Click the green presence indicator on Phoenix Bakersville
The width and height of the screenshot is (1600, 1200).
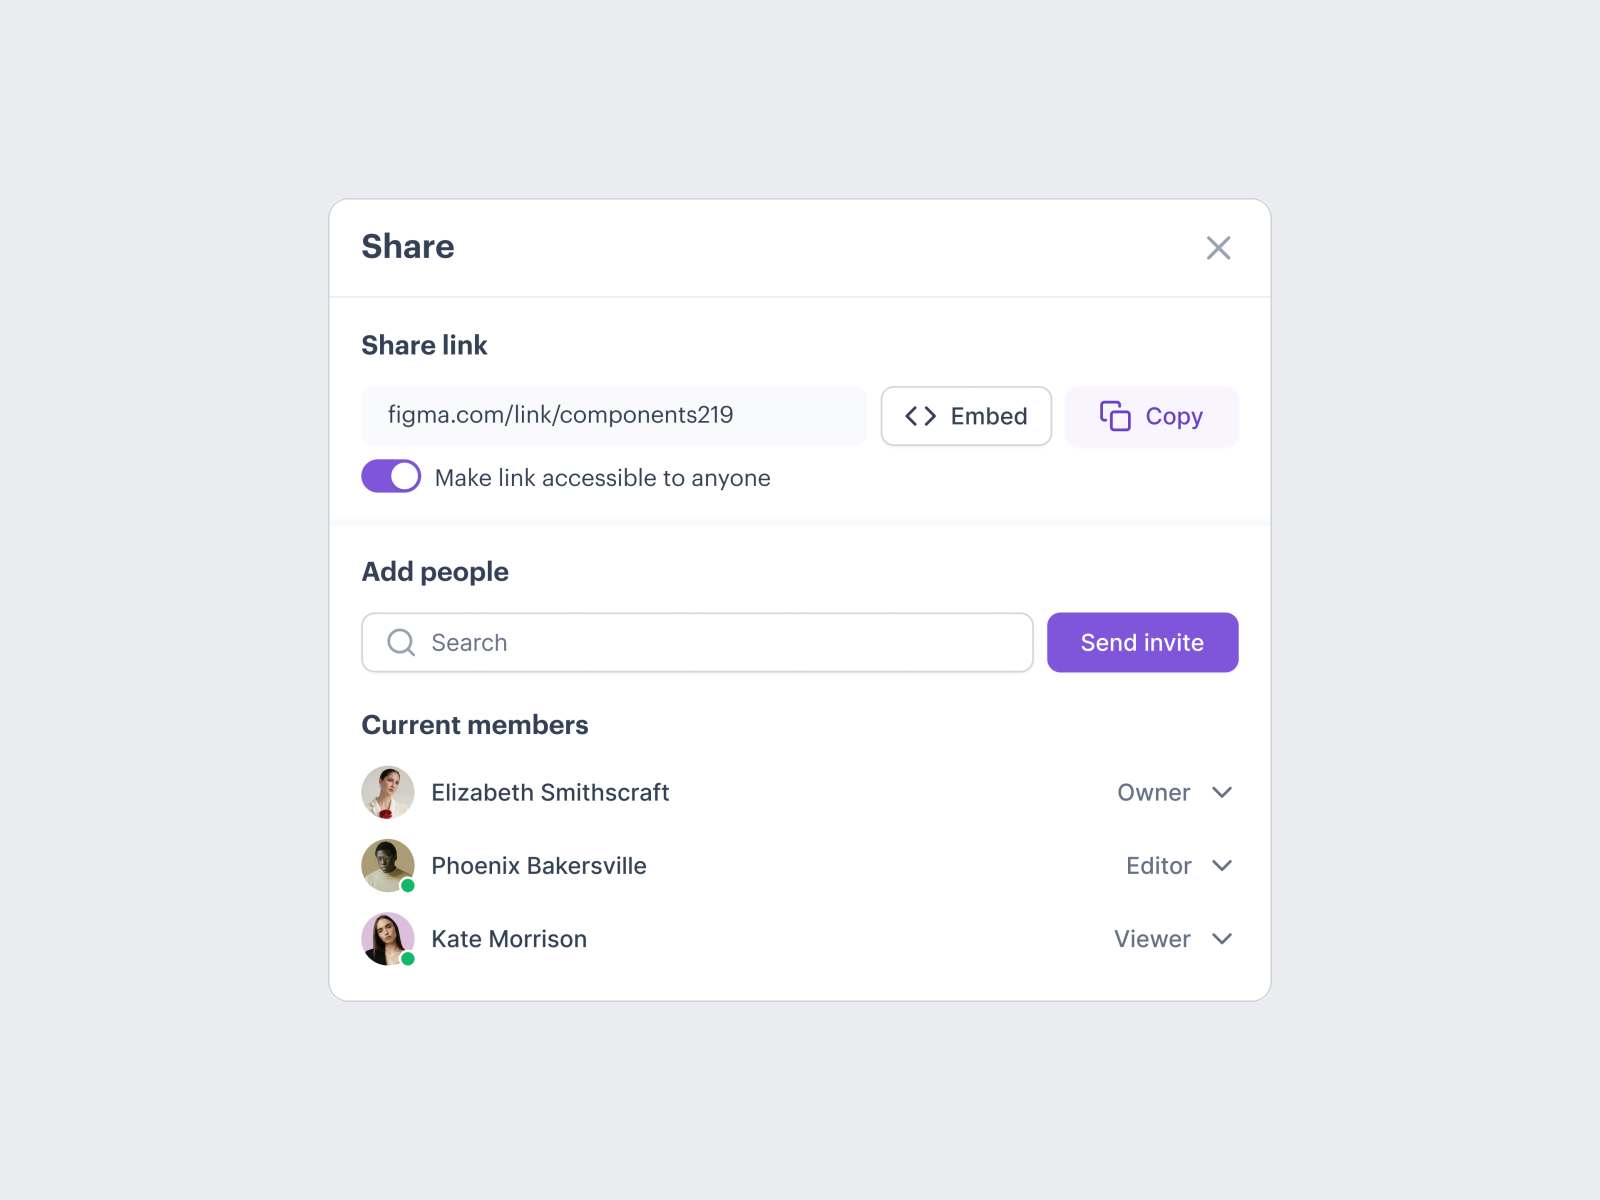[x=407, y=885]
